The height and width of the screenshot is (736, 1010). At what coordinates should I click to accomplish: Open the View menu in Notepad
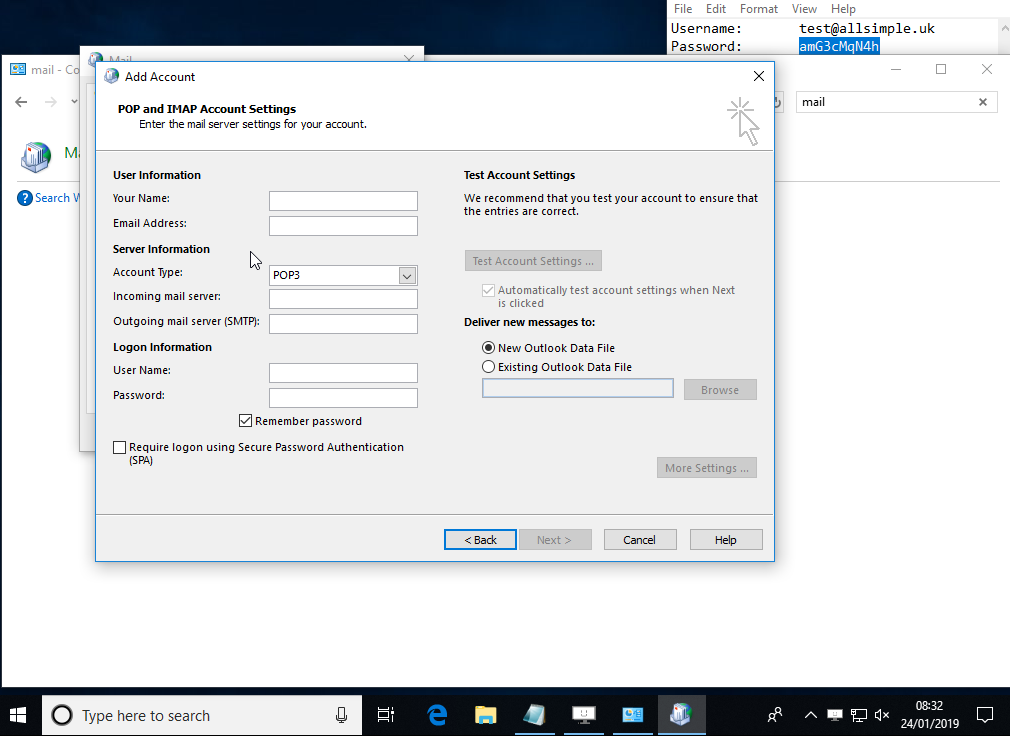point(804,9)
